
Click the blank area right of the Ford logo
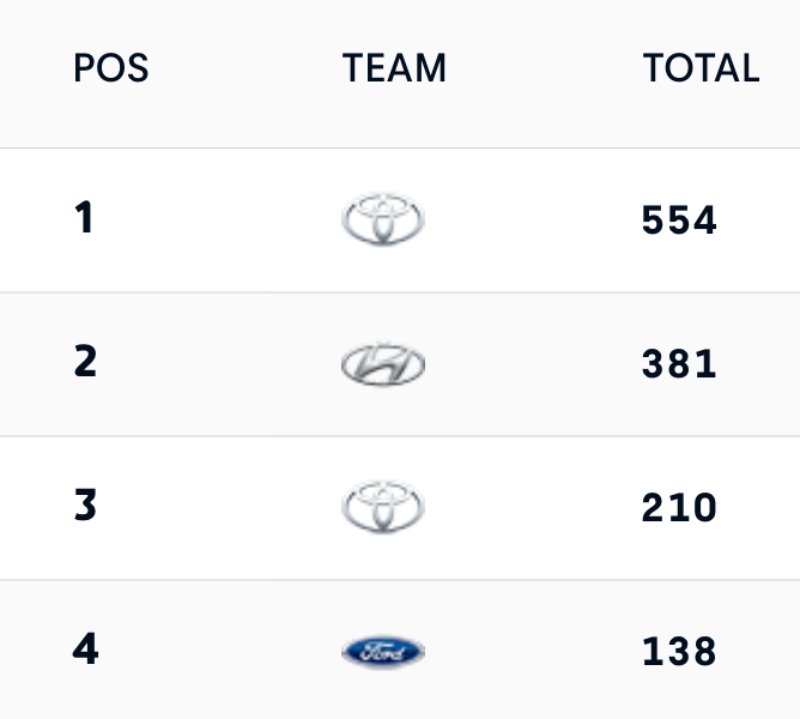tap(533, 652)
